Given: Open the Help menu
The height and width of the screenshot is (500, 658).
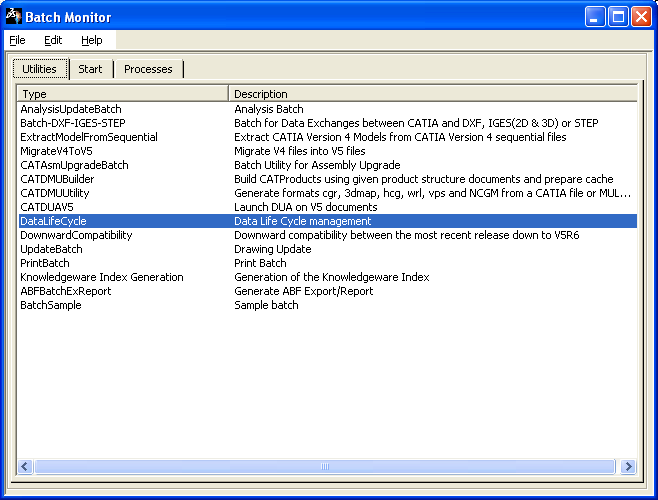Looking at the screenshot, I should [x=91, y=40].
